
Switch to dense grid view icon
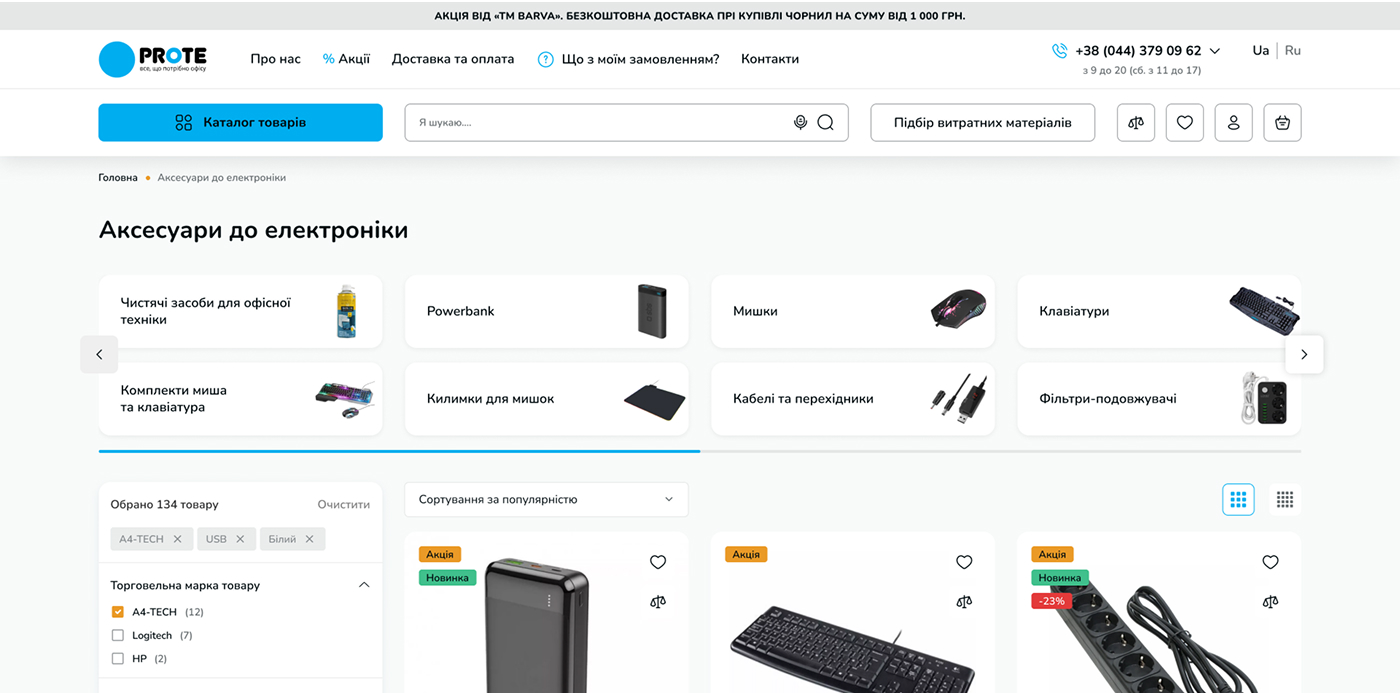point(1285,499)
